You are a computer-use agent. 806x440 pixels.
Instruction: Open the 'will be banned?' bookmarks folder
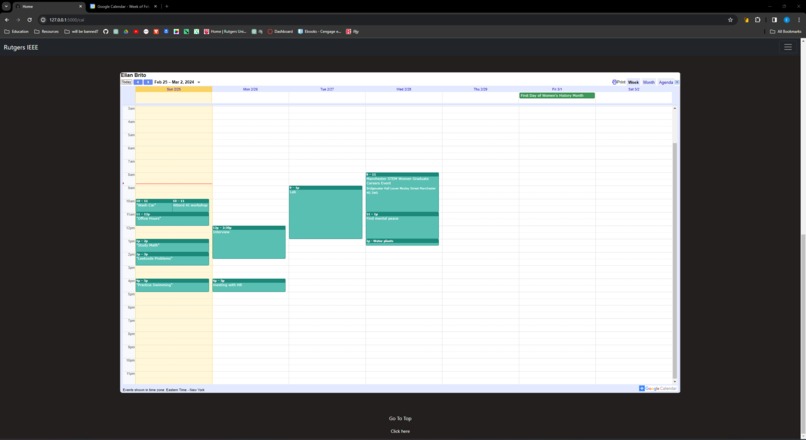tap(81, 31)
